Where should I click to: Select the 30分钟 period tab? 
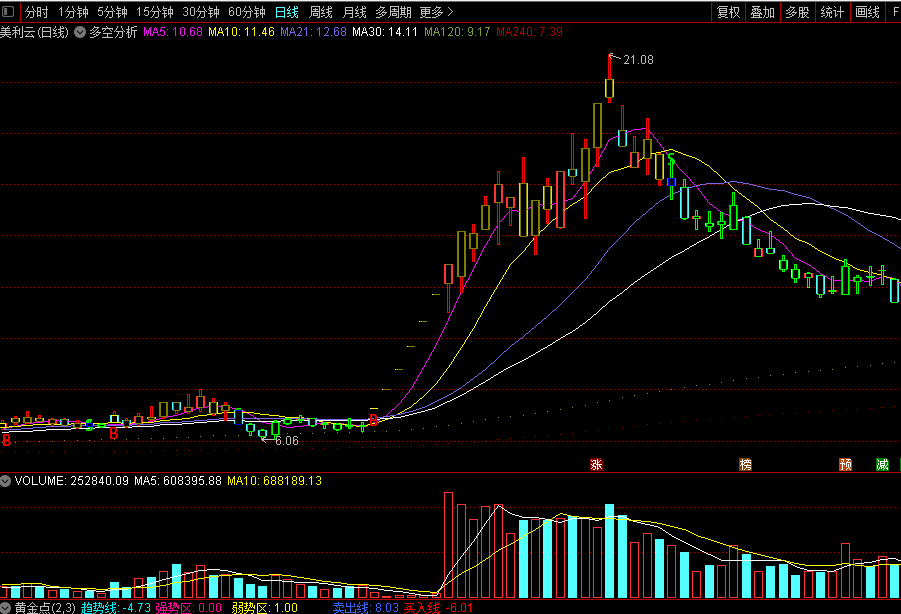[x=201, y=12]
